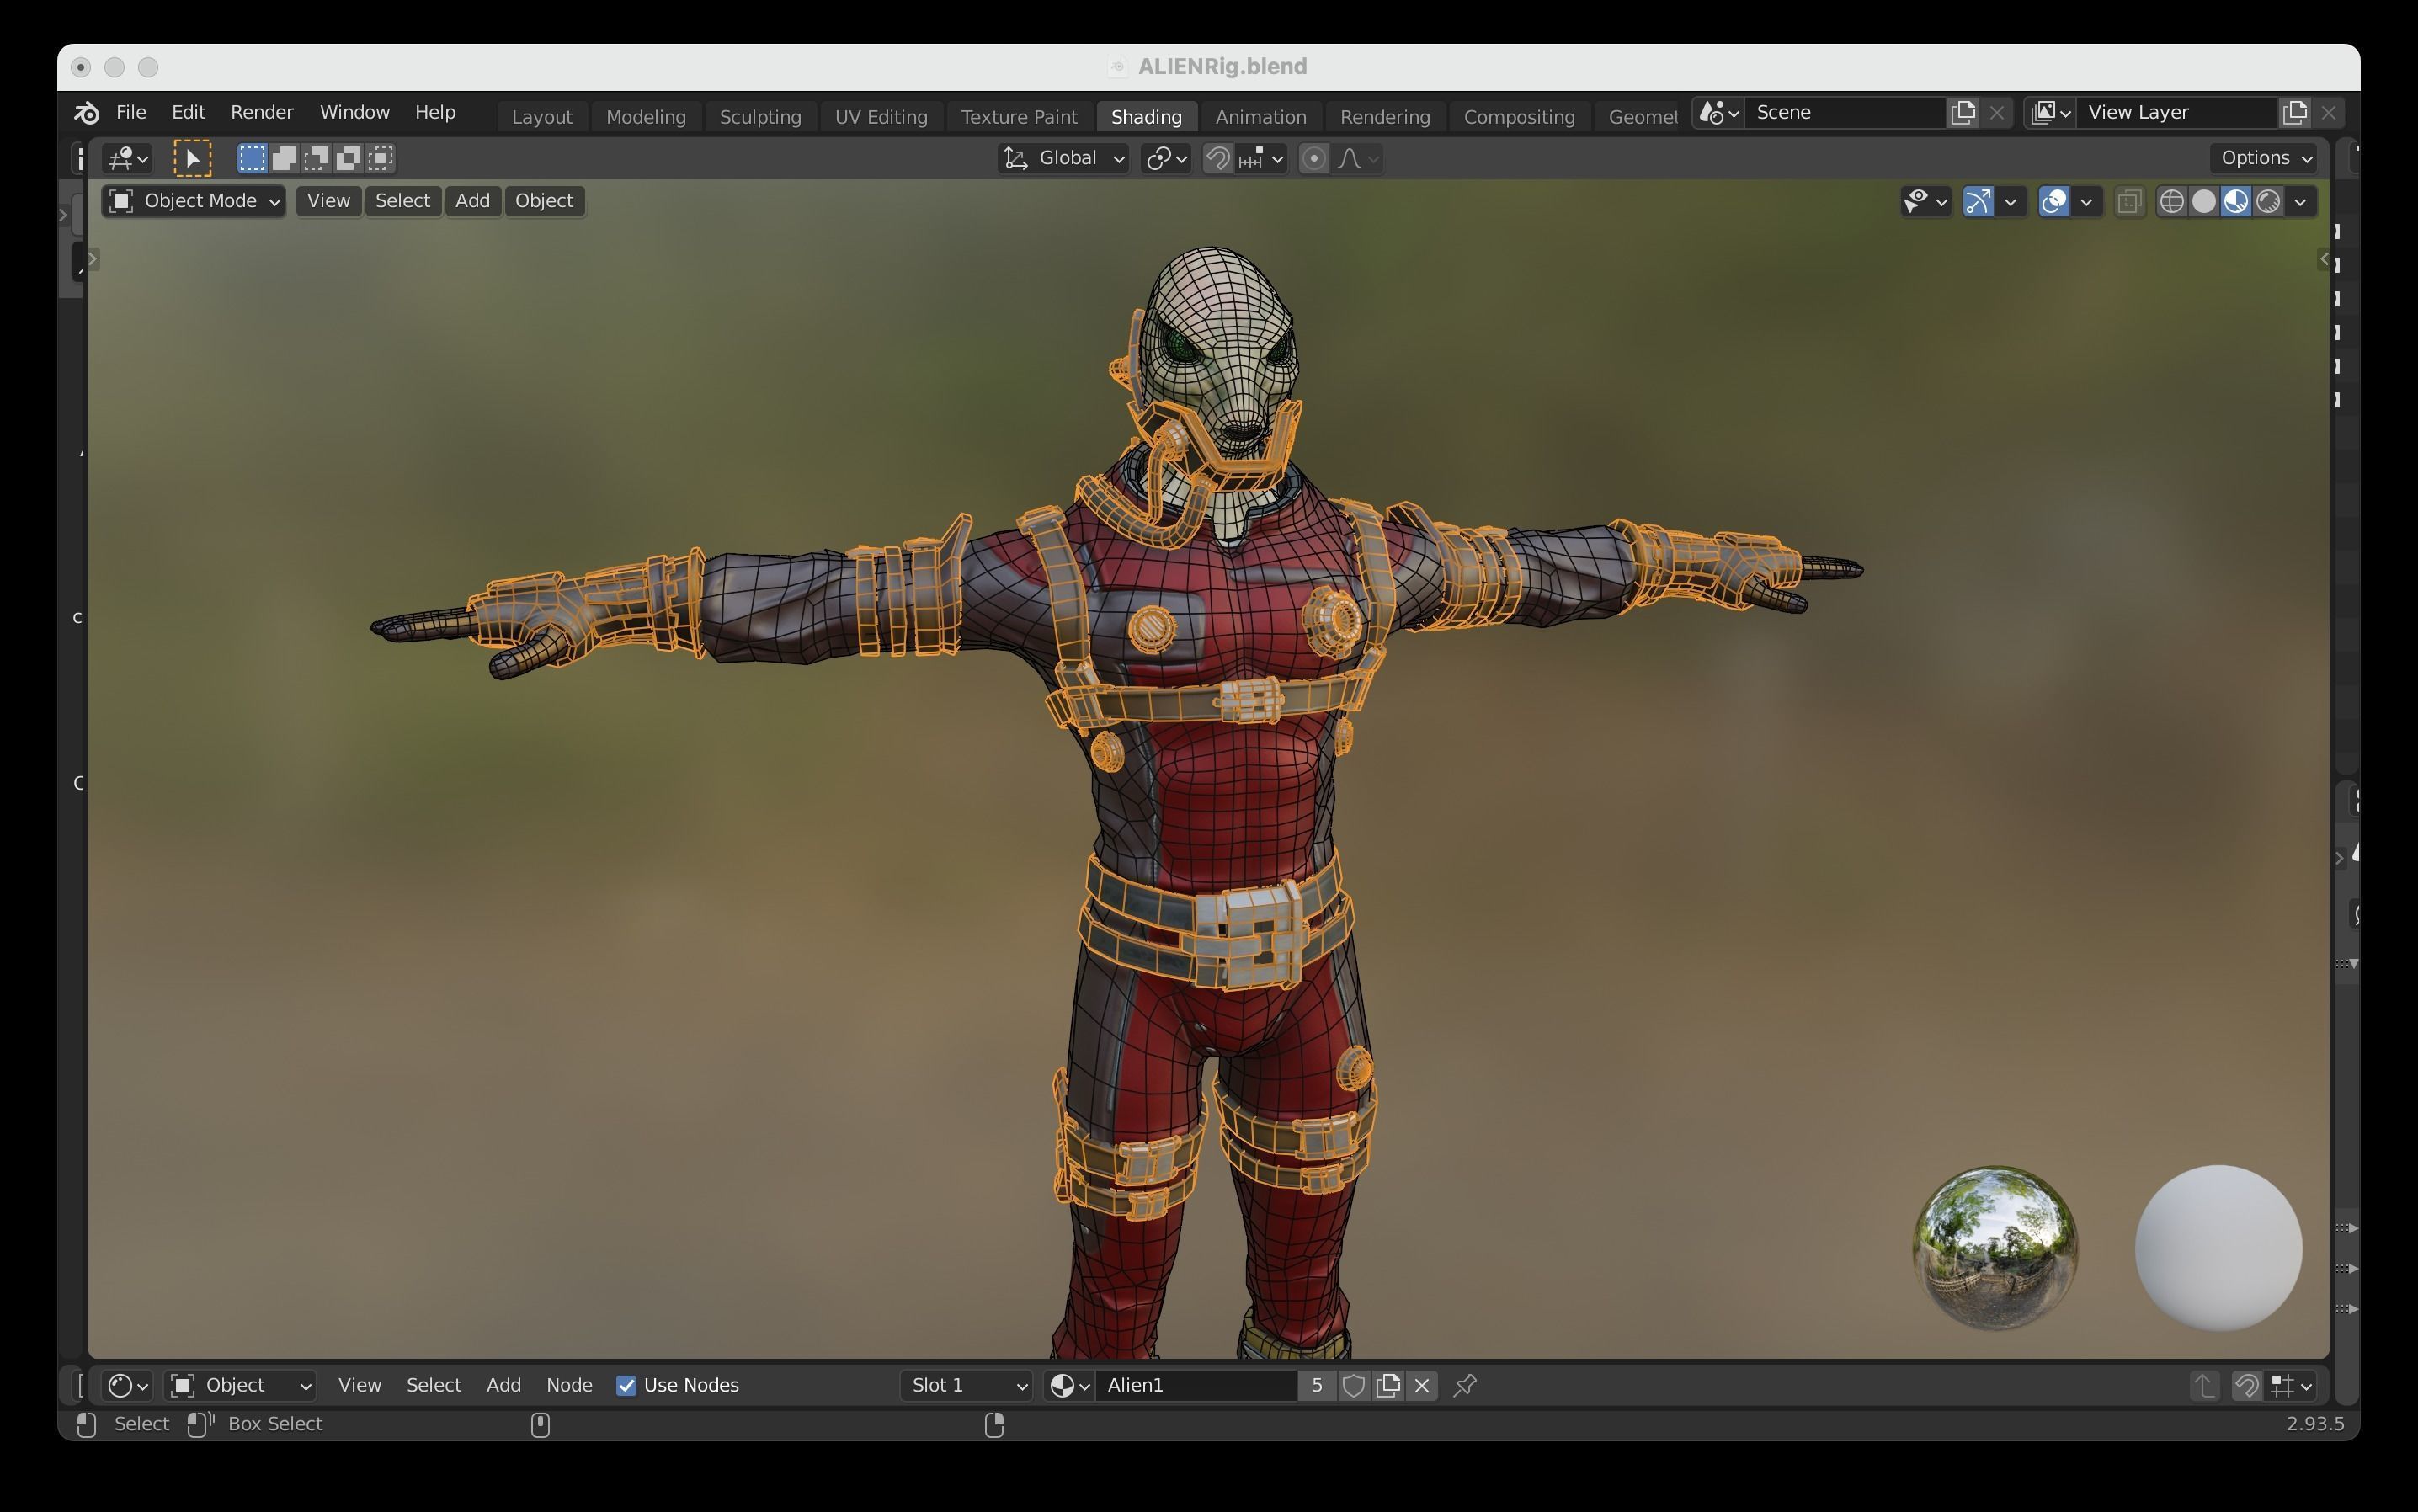Switch to the Texture Paint workspace tab
This screenshot has height=1512, width=2418.
click(x=1019, y=117)
